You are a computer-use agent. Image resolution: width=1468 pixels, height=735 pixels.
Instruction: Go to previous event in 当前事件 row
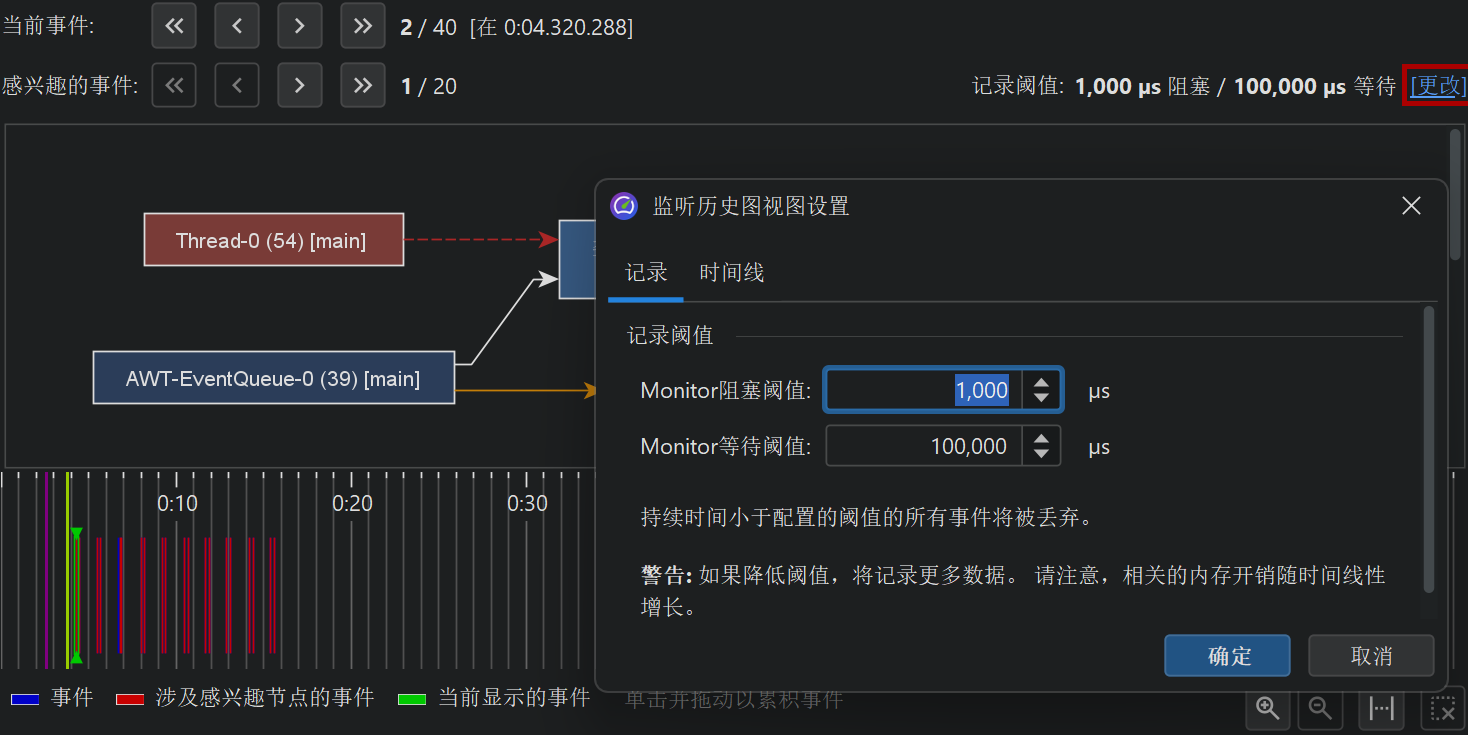coord(237,26)
